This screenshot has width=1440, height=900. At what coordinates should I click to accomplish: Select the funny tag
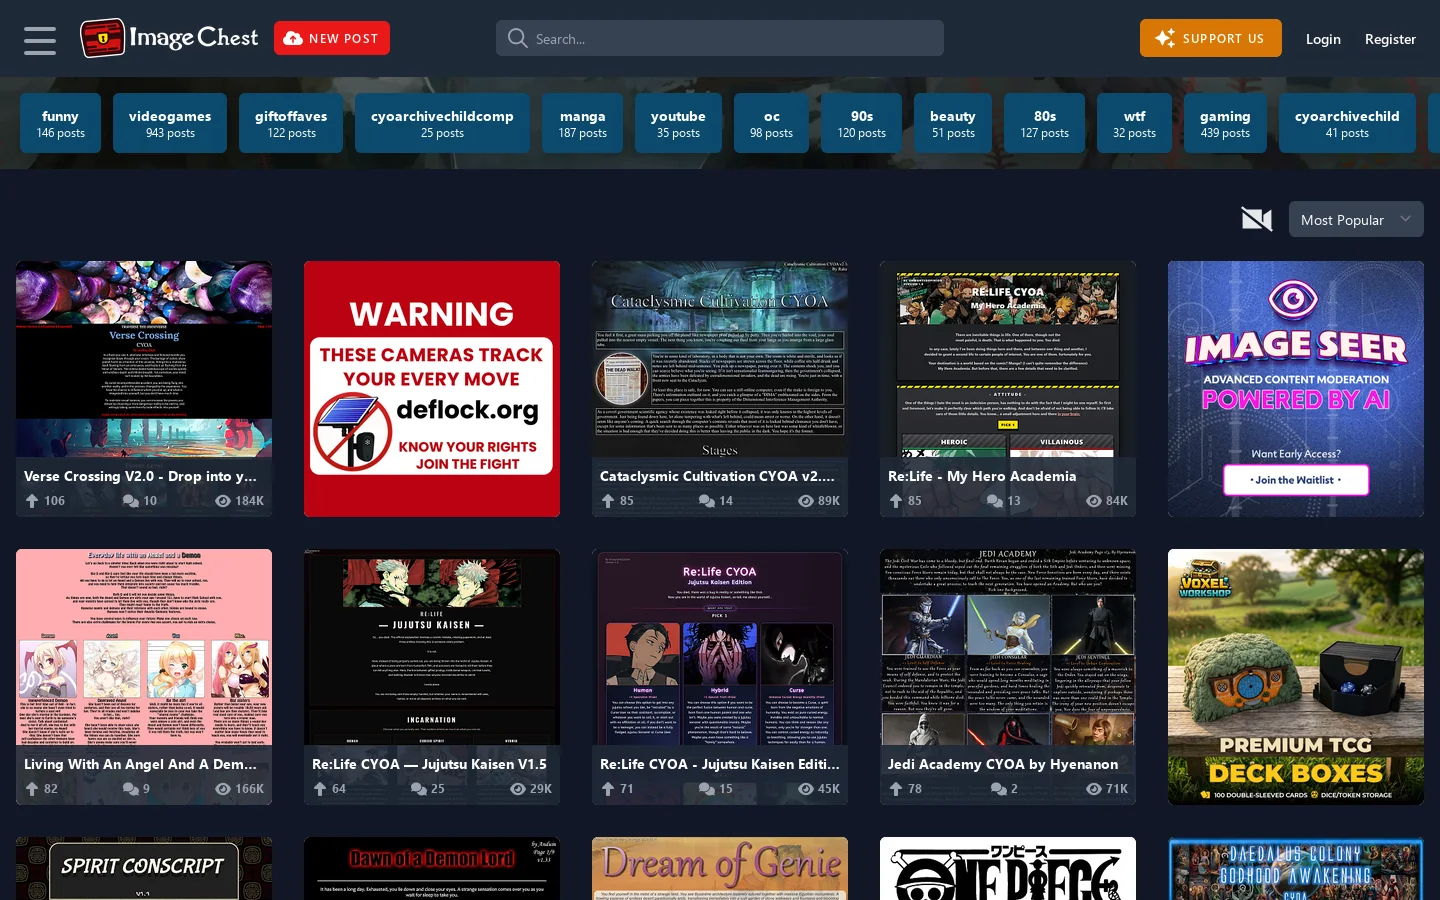pyautogui.click(x=61, y=123)
